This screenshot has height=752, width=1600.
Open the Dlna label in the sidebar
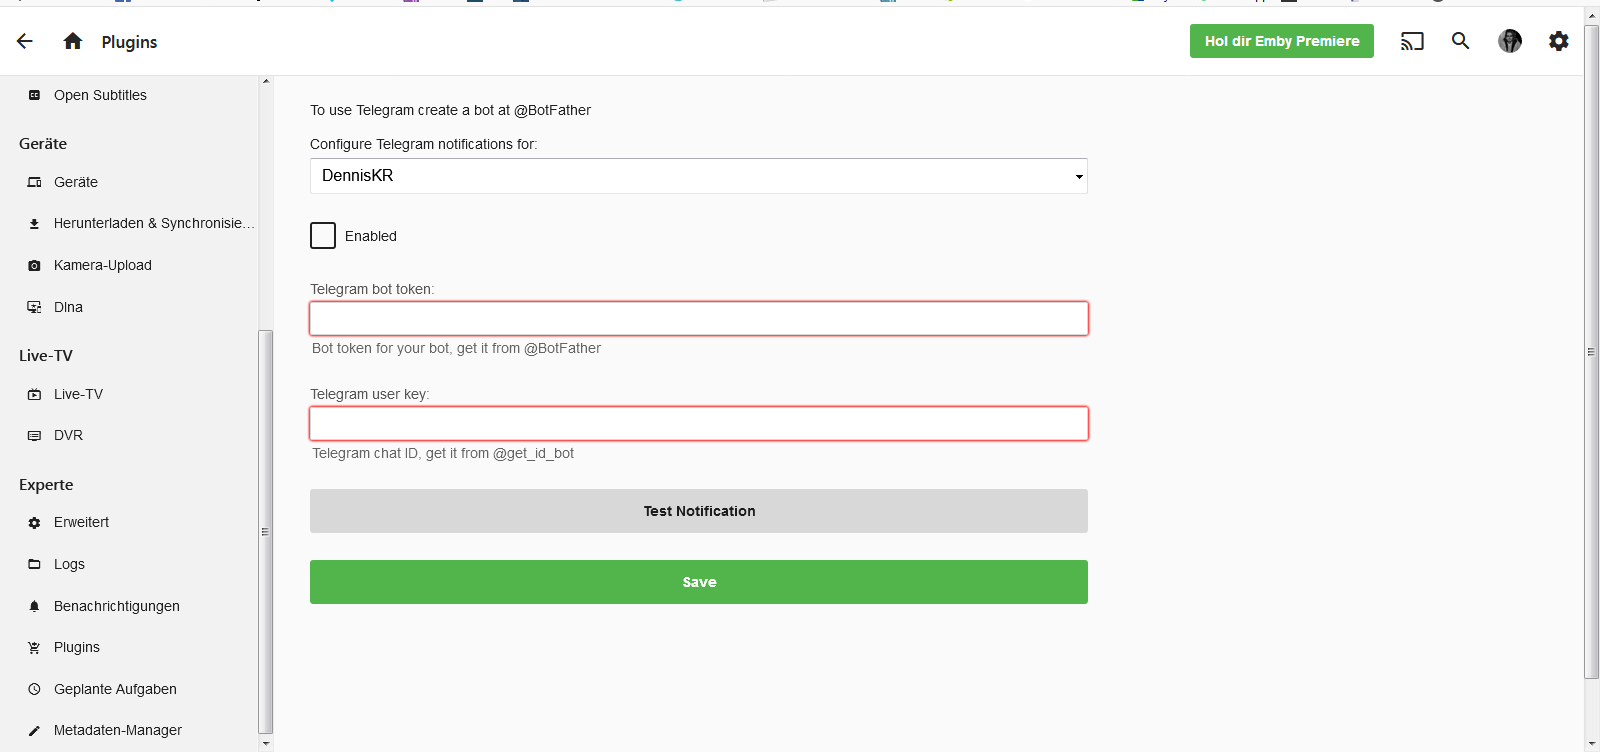pyautogui.click(x=68, y=307)
